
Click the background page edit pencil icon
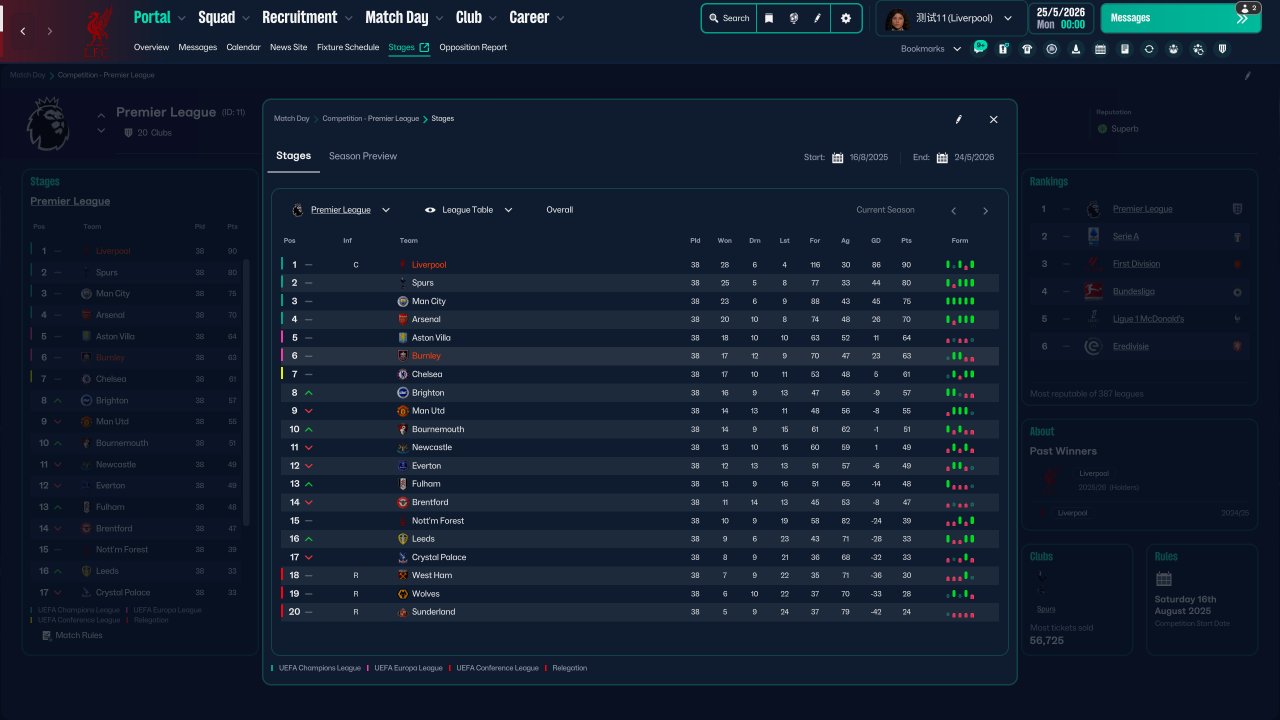1247,75
